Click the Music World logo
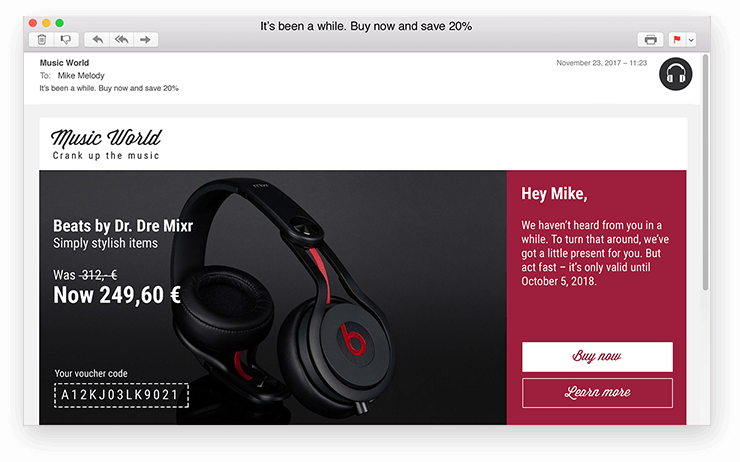Screen dimensions: 740x462 106,144
